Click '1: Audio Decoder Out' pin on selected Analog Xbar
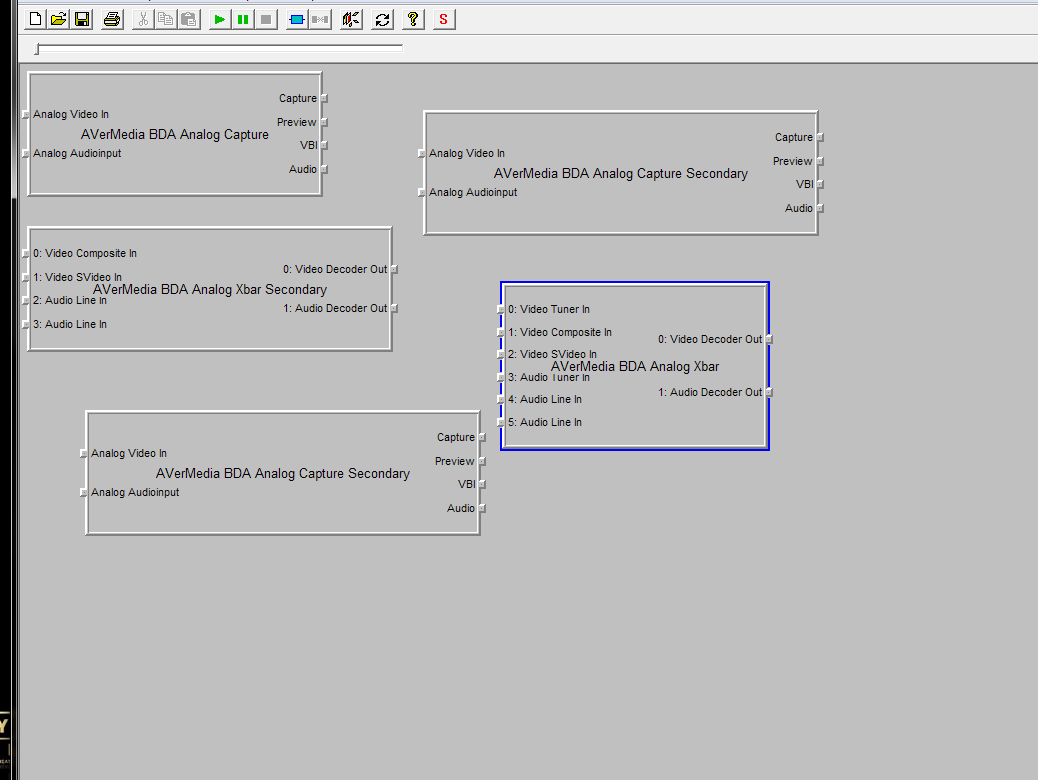The image size is (1038, 780). click(x=769, y=392)
